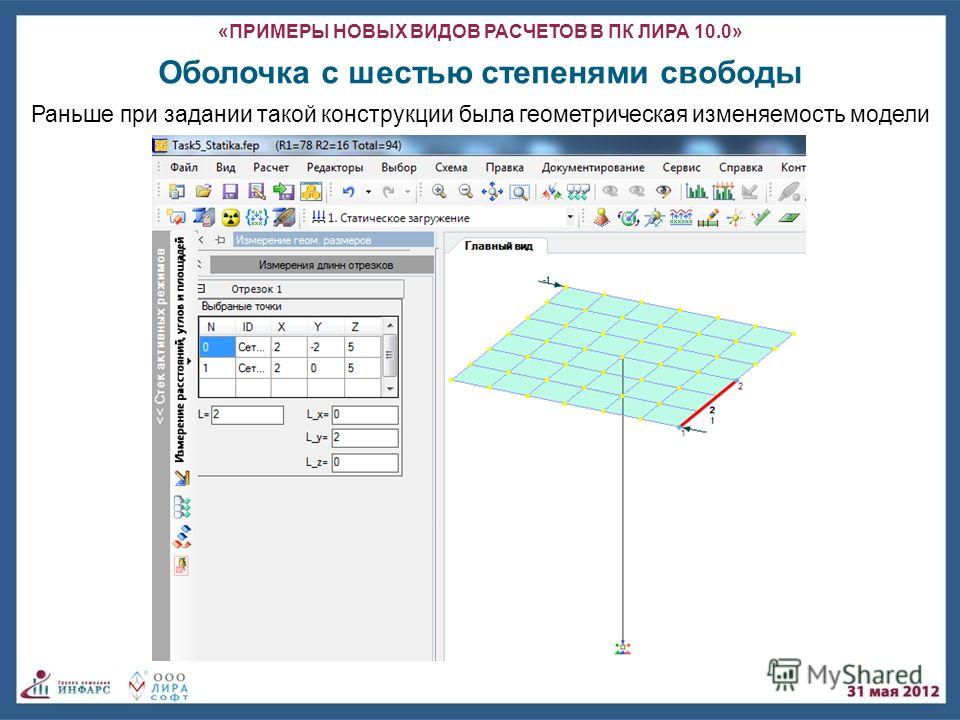Click the distributed load arrows icon
The image size is (960, 720).
(x=681, y=217)
